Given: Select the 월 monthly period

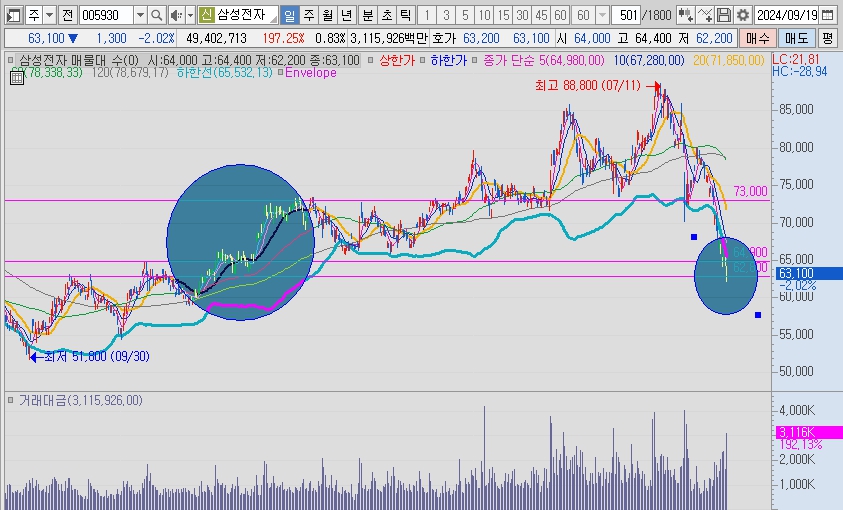Looking at the screenshot, I should (327, 15).
